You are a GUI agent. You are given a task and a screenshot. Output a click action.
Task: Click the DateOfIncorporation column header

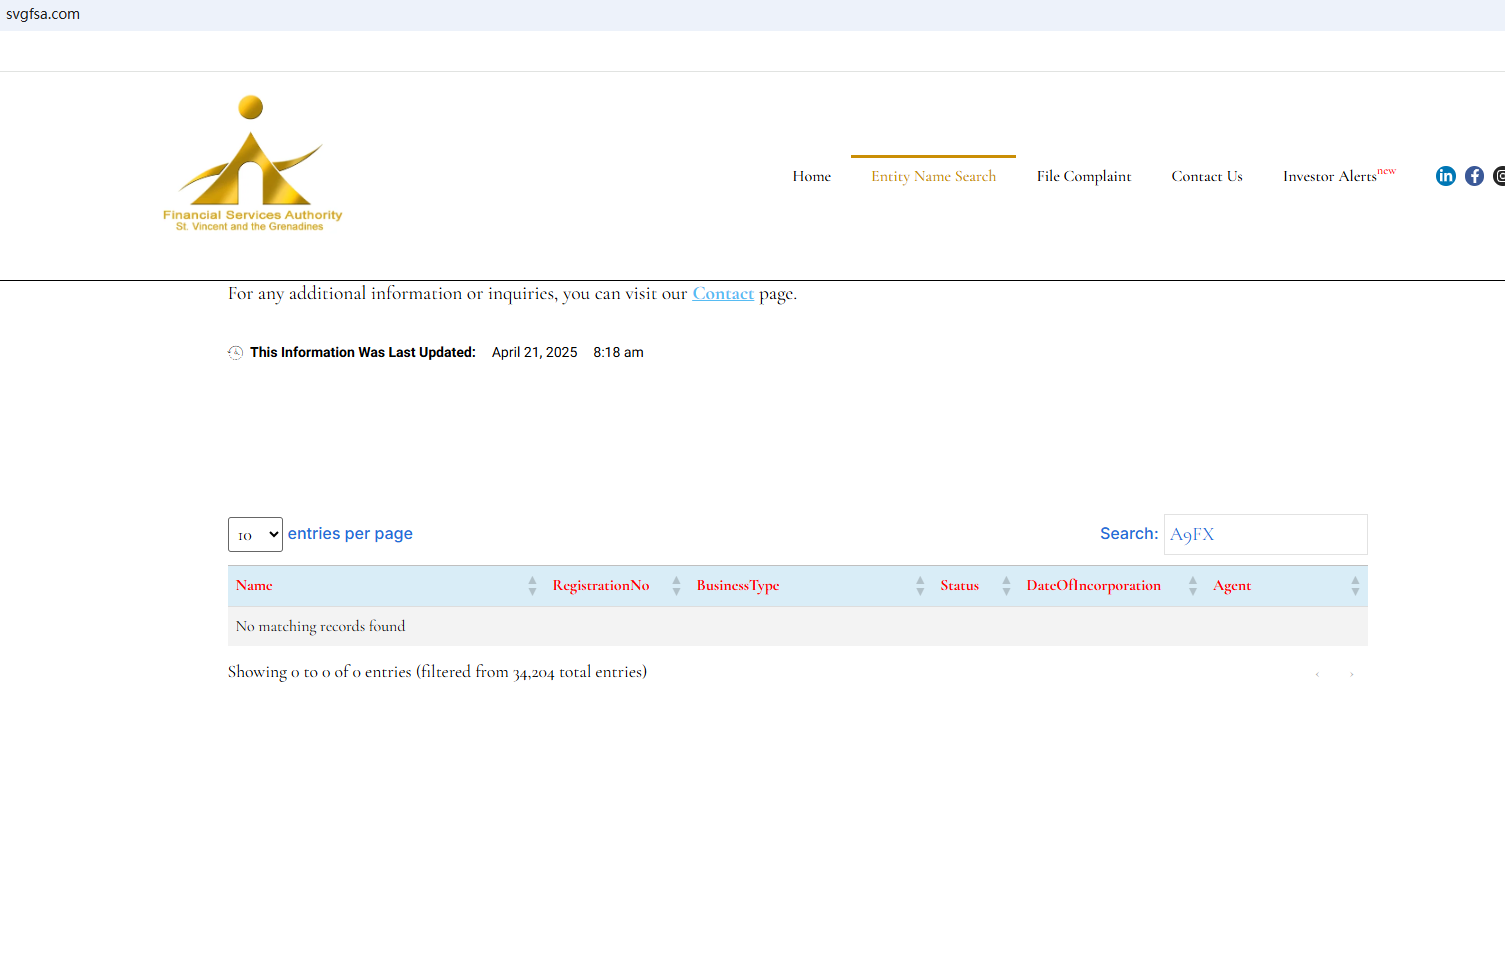pos(1094,586)
